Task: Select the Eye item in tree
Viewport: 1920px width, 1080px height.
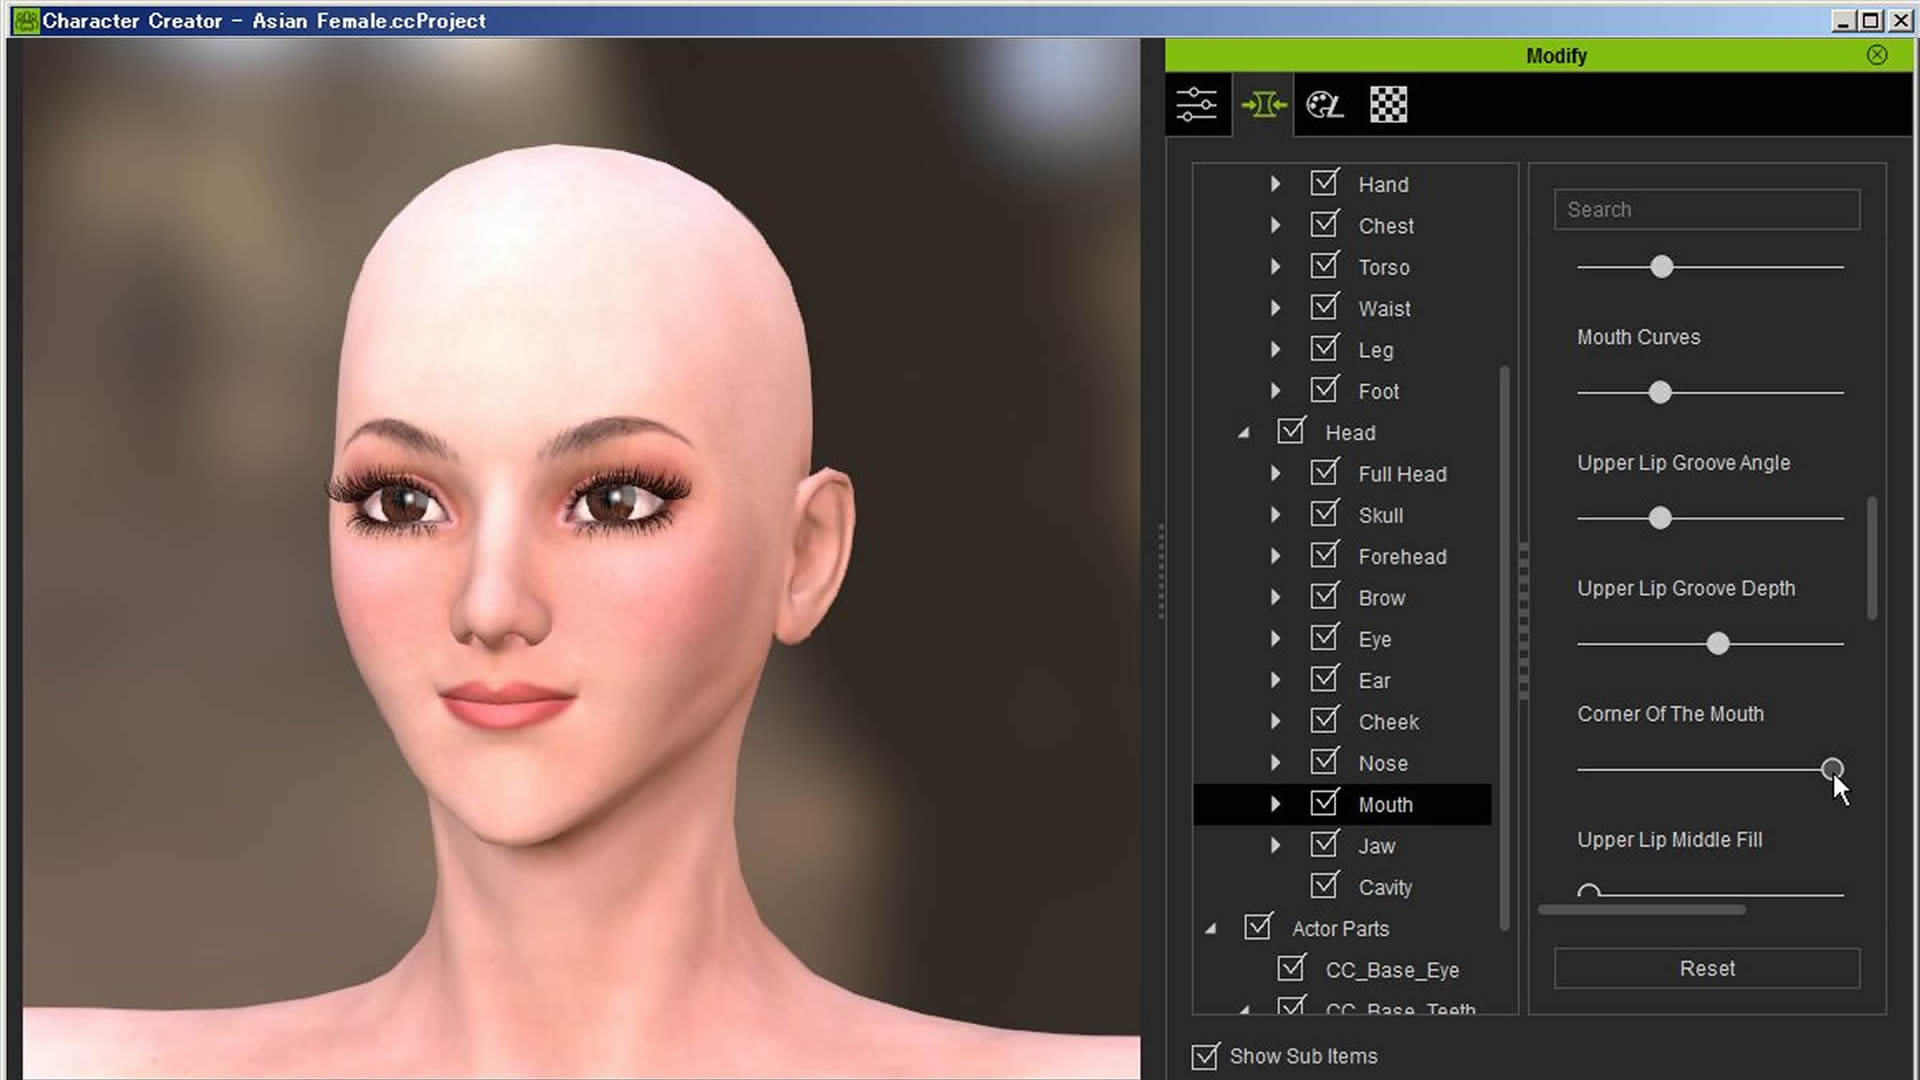Action: coord(1374,640)
